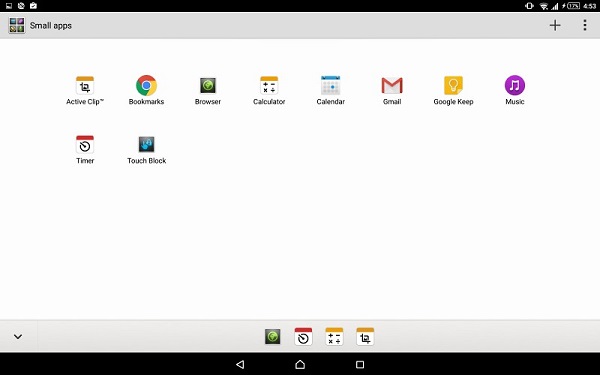Tap the Timer shortcut in bottom tray
The image size is (600, 375).
[303, 337]
